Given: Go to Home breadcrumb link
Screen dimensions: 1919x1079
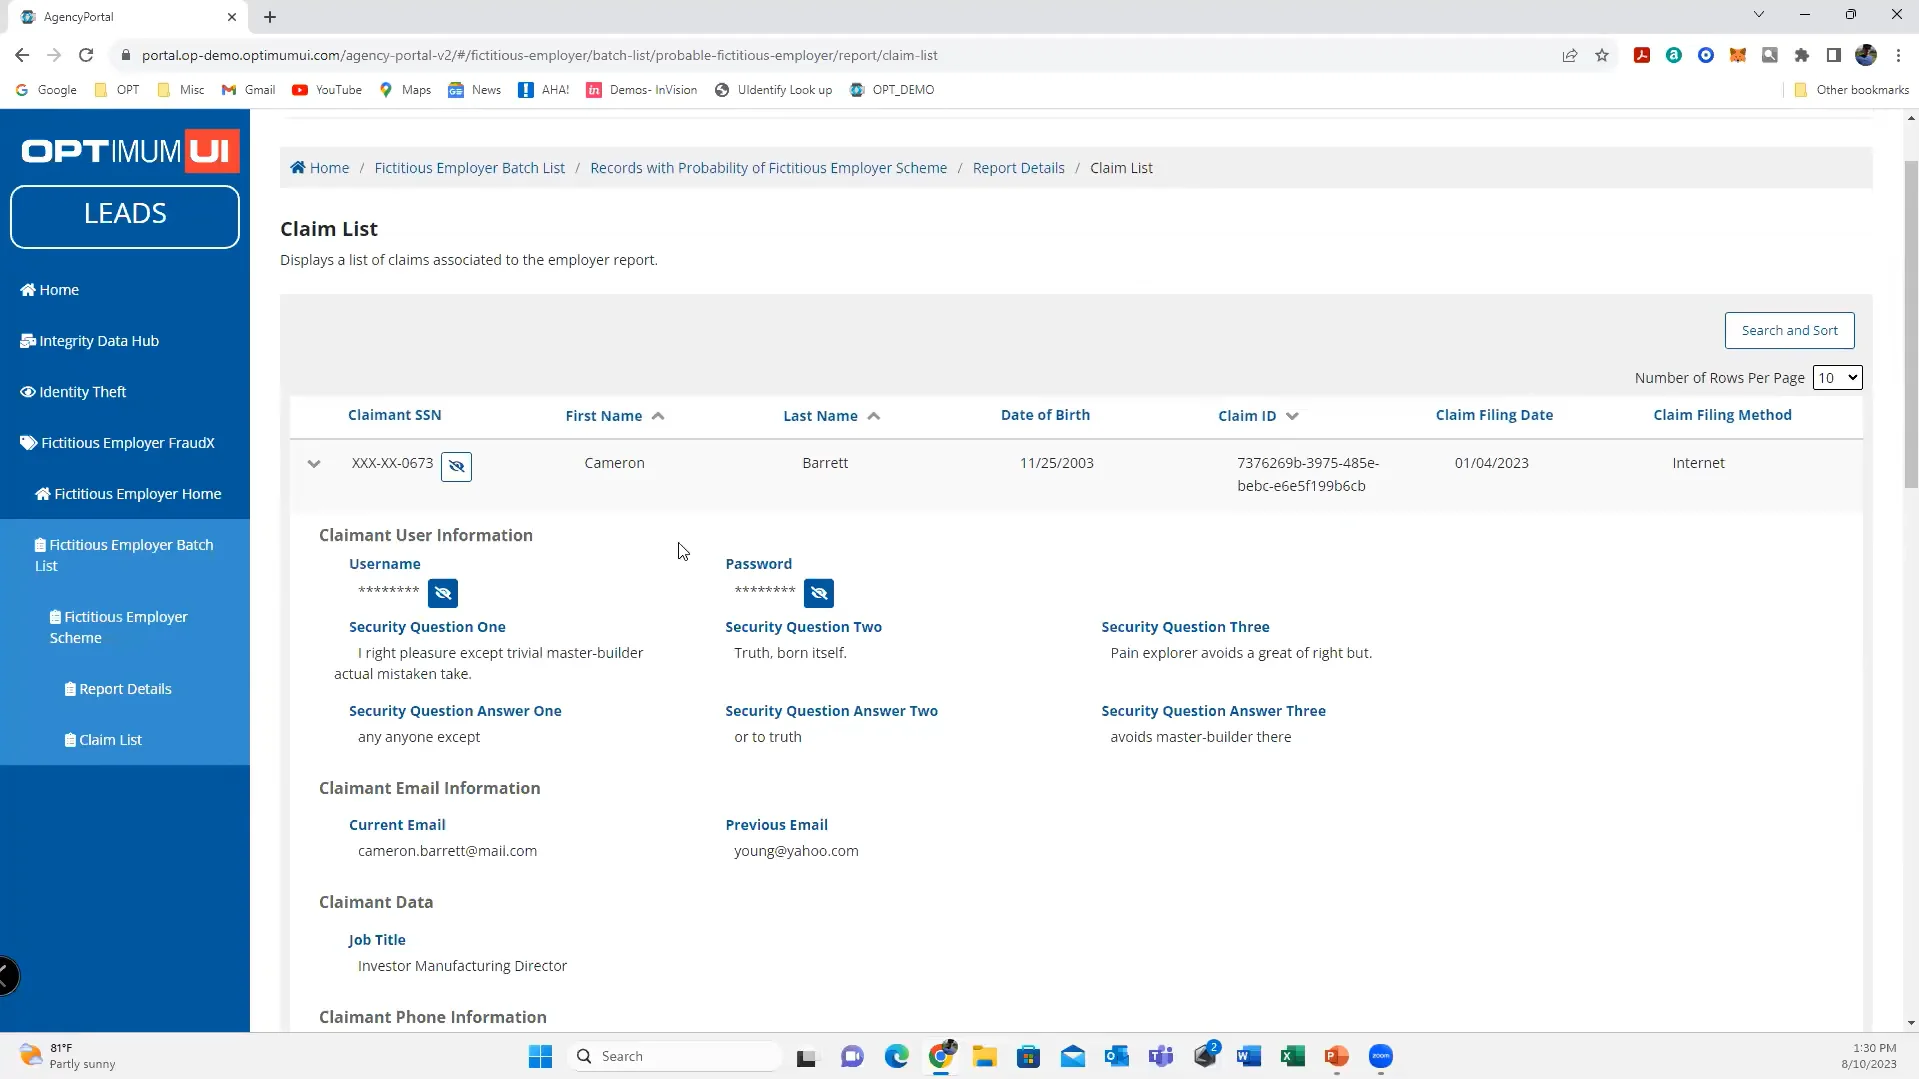Looking at the screenshot, I should pos(320,168).
